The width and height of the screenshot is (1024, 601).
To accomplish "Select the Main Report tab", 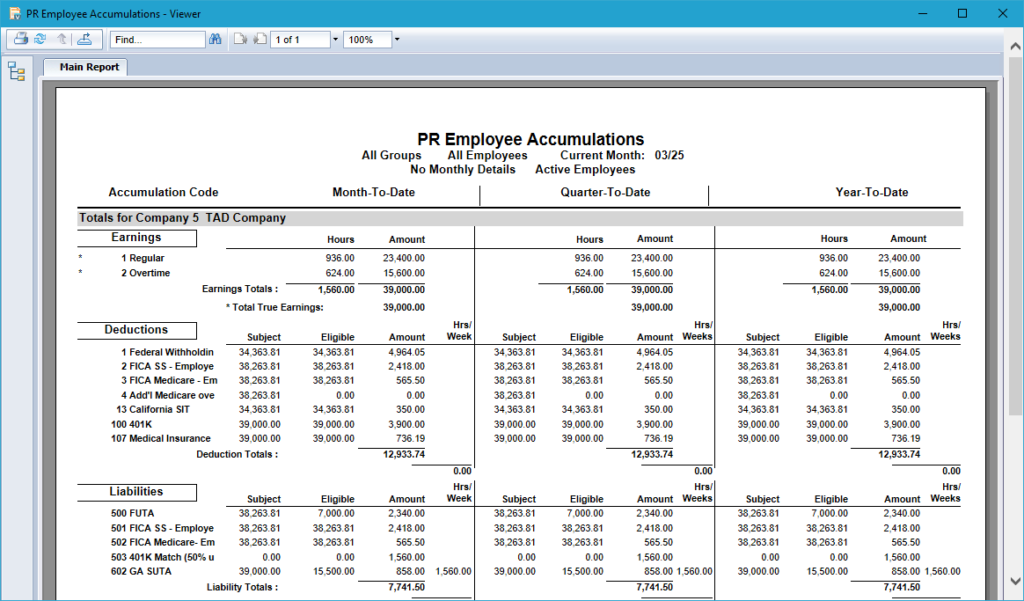I will tap(86, 67).
